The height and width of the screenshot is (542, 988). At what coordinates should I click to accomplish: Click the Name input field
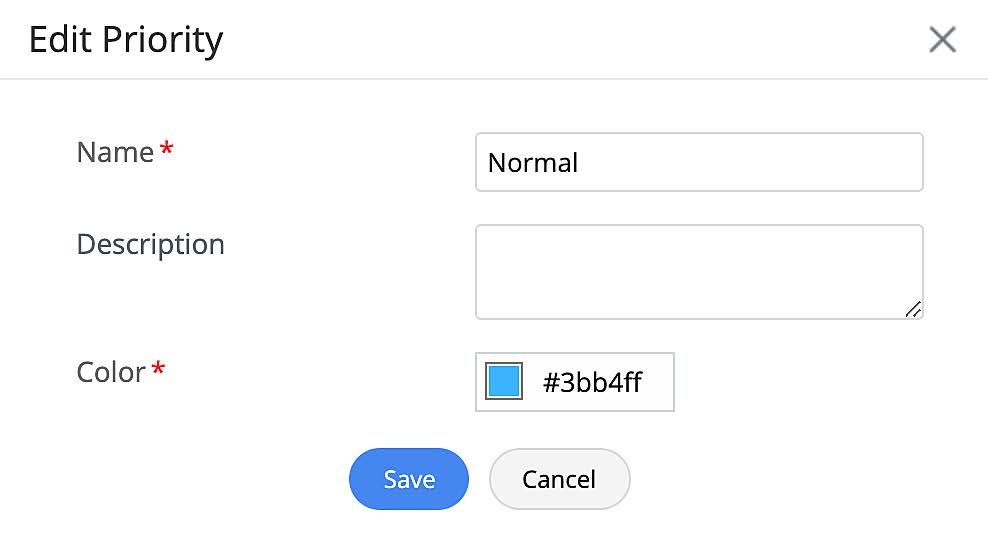point(698,162)
